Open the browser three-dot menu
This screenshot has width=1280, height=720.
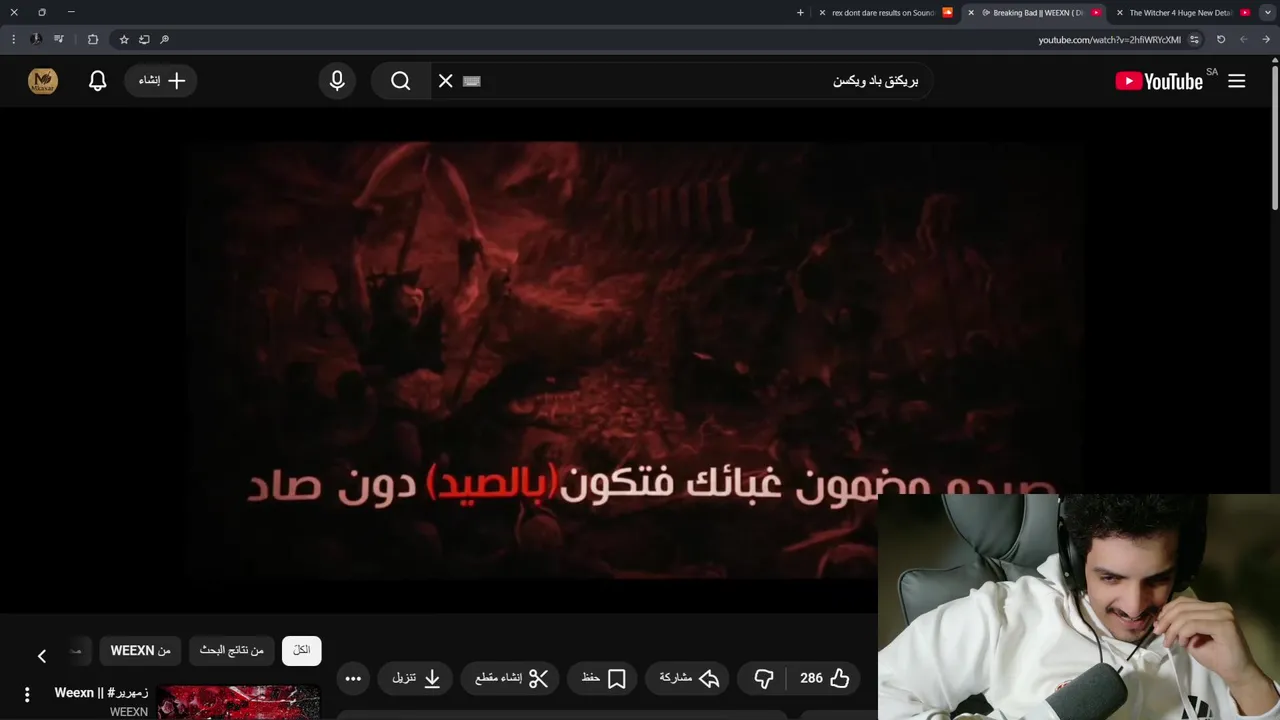[13, 40]
